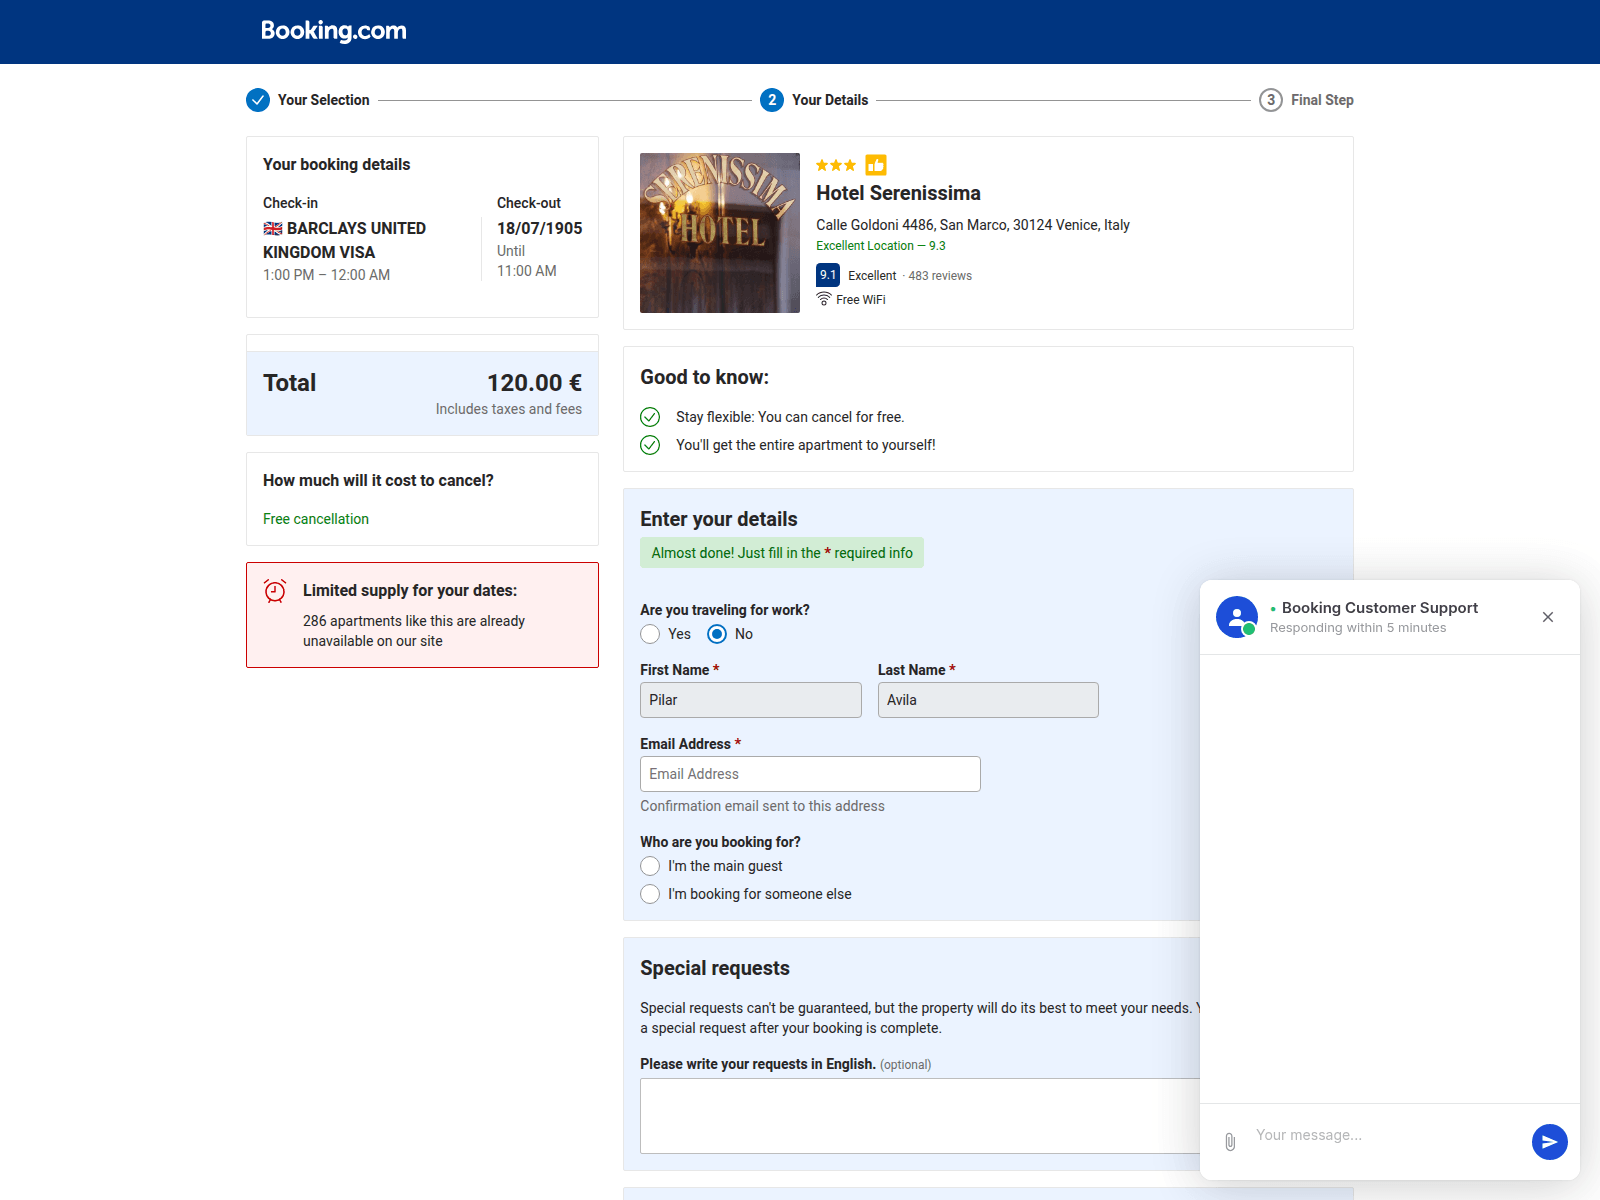Click the 483 reviews text
This screenshot has height=1200, width=1600.
tap(940, 276)
